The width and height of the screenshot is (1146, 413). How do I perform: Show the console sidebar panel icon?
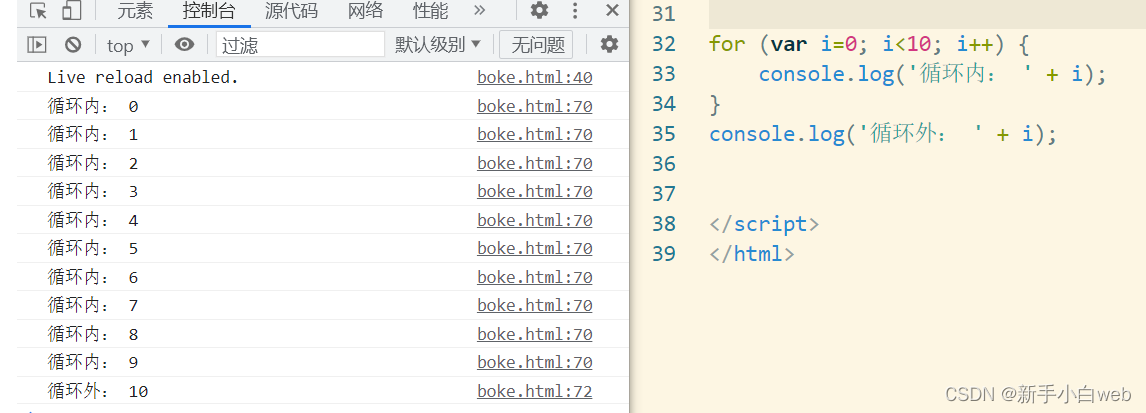pyautogui.click(x=37, y=45)
